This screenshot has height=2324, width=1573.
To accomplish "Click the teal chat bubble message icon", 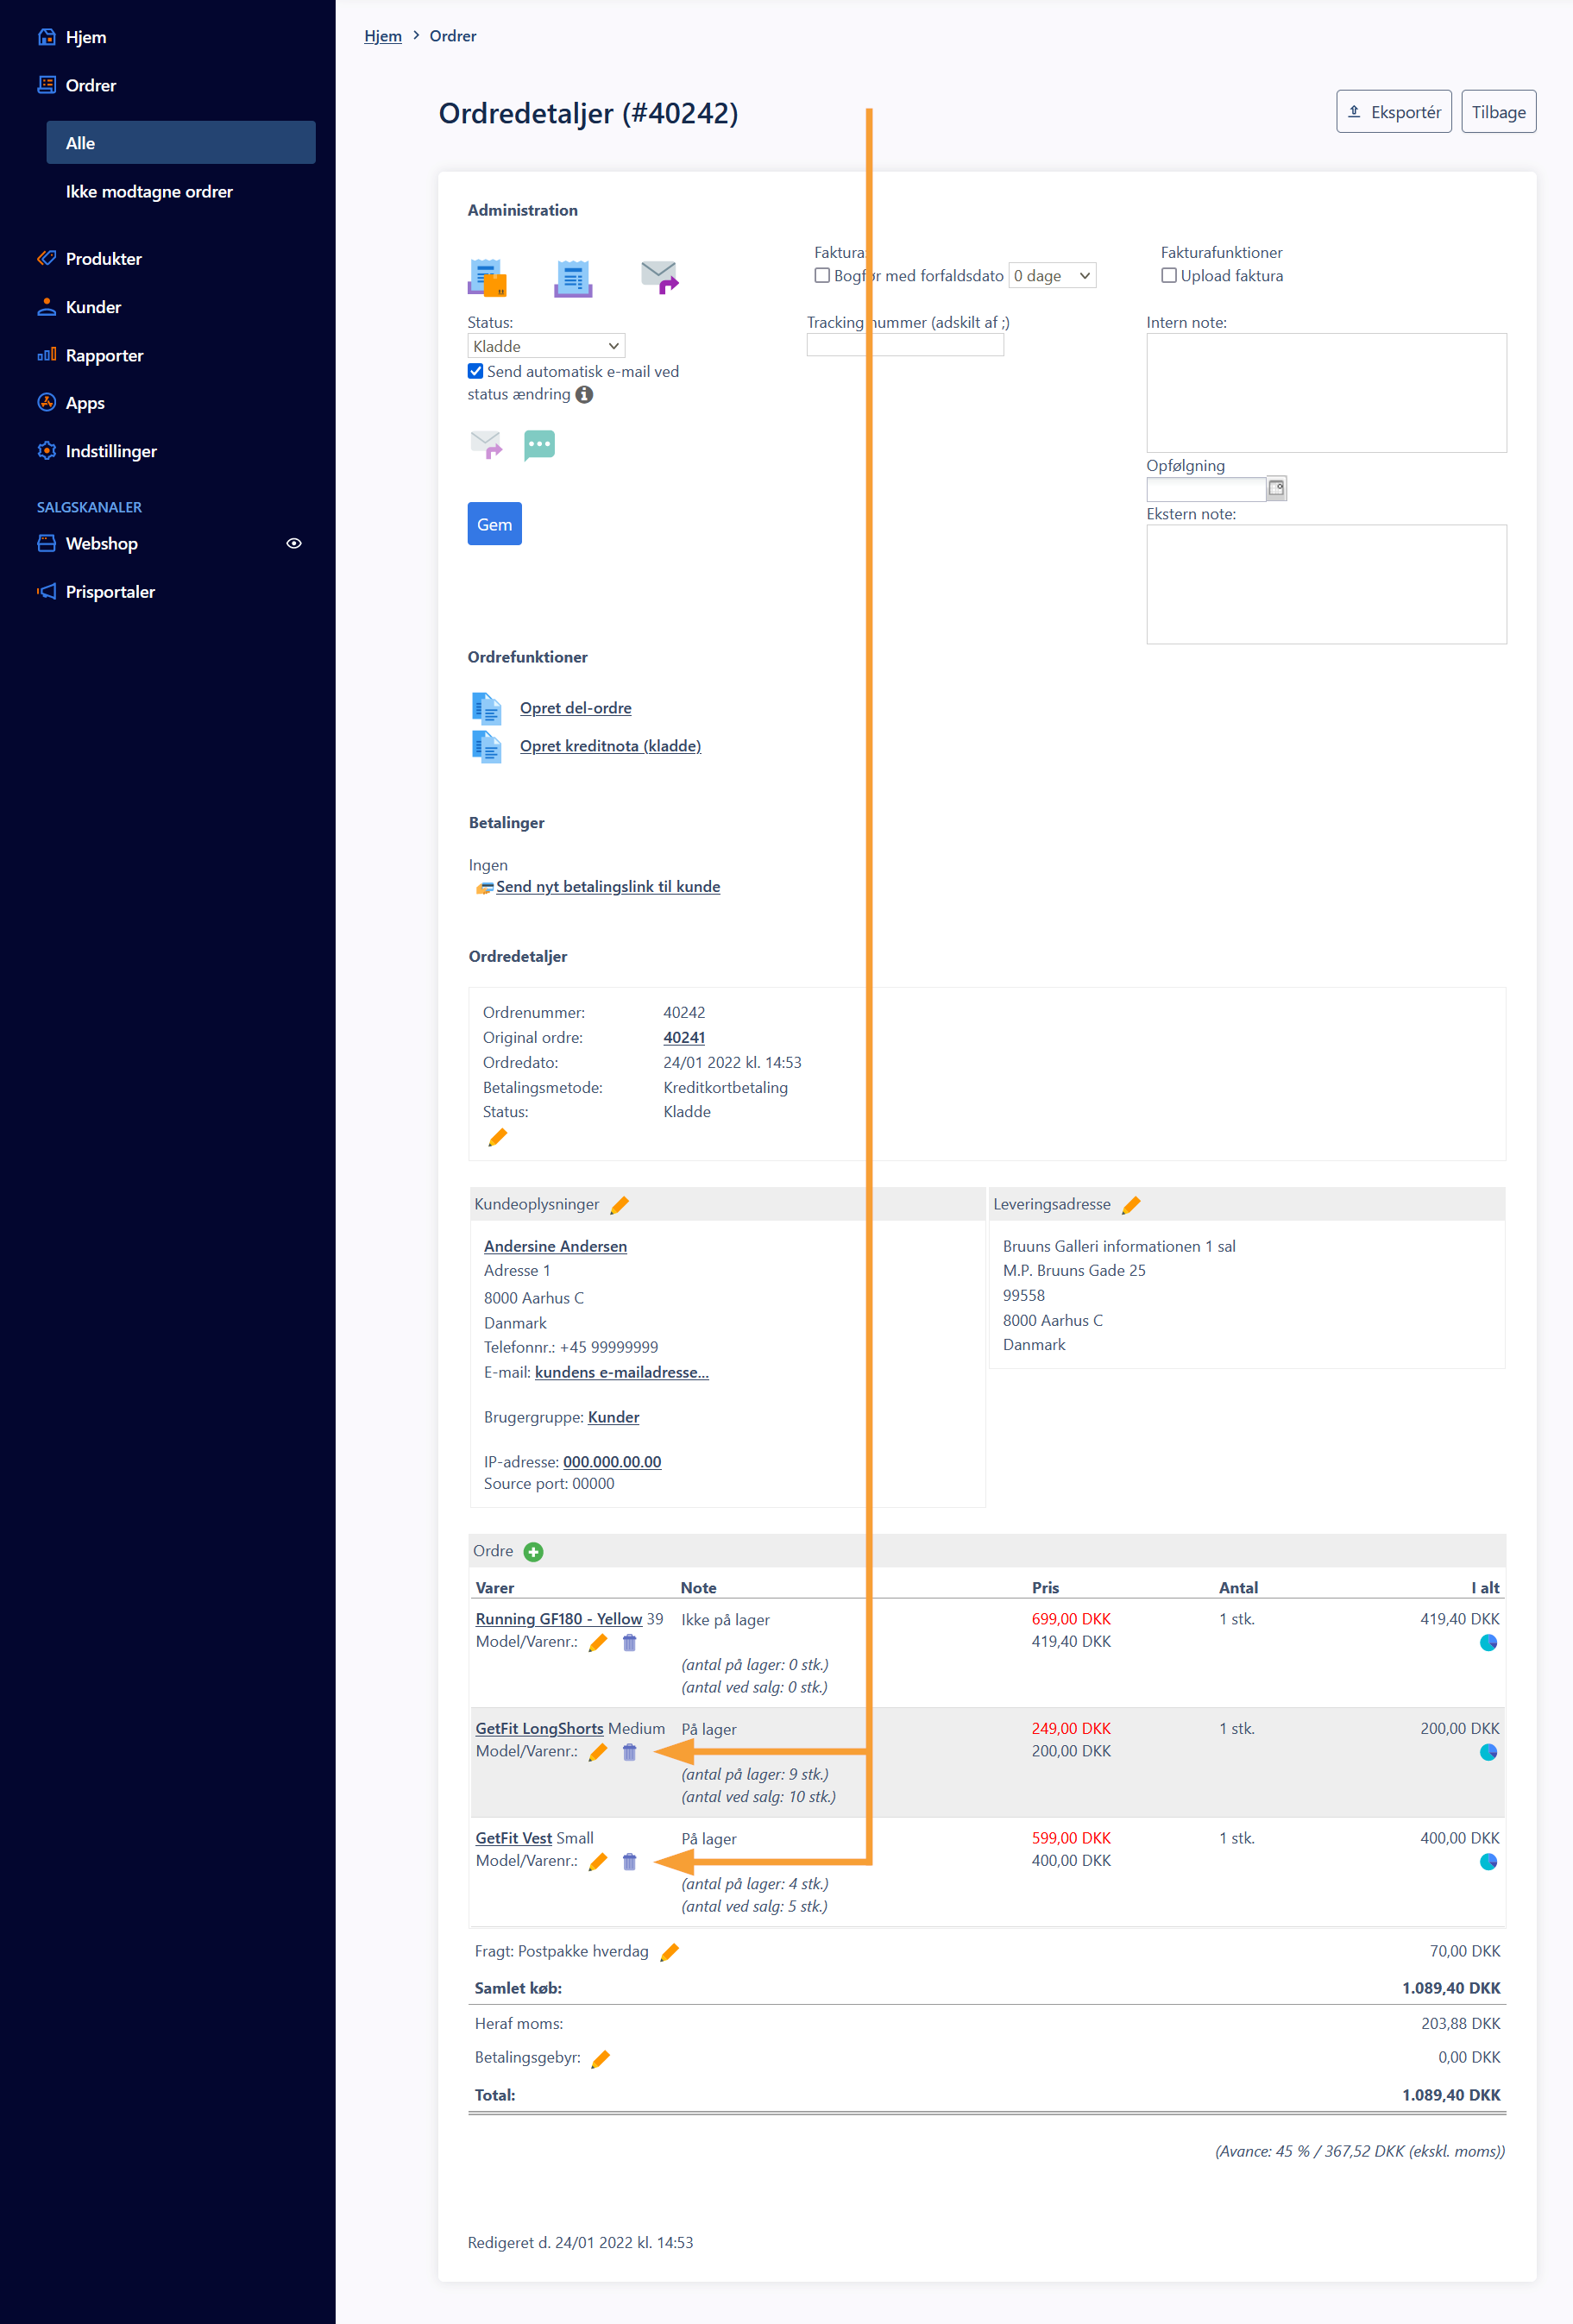I will tap(539, 444).
